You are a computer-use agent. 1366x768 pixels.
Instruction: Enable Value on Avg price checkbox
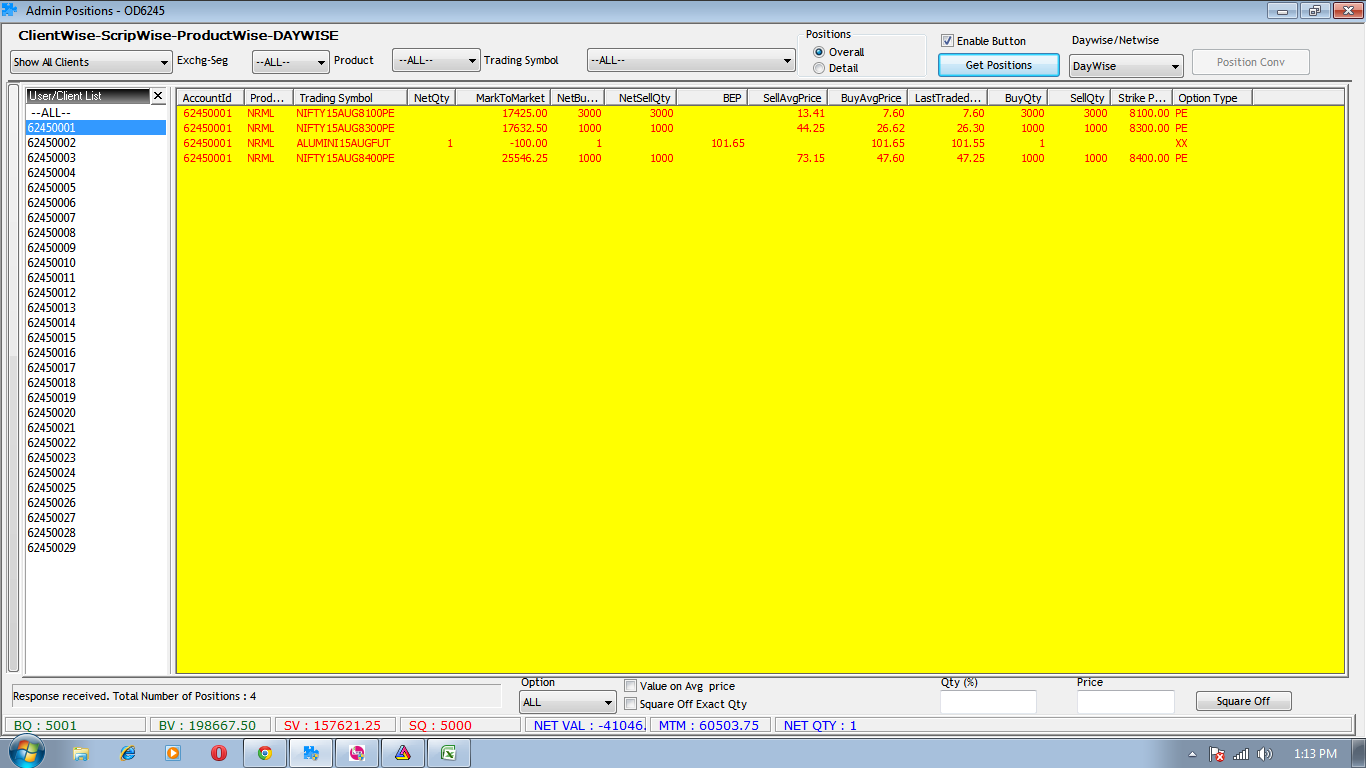(630, 686)
